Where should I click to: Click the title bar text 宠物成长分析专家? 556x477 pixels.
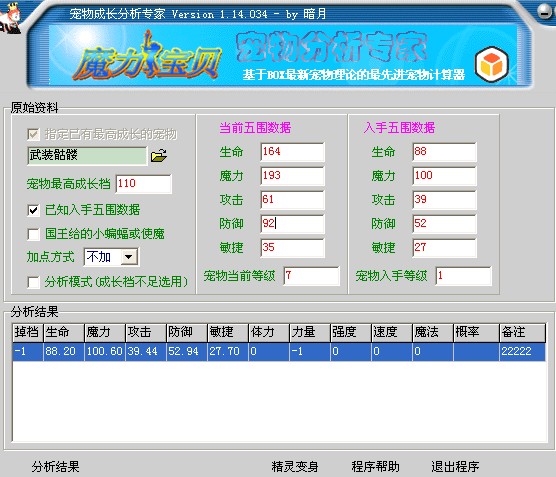click(117, 14)
